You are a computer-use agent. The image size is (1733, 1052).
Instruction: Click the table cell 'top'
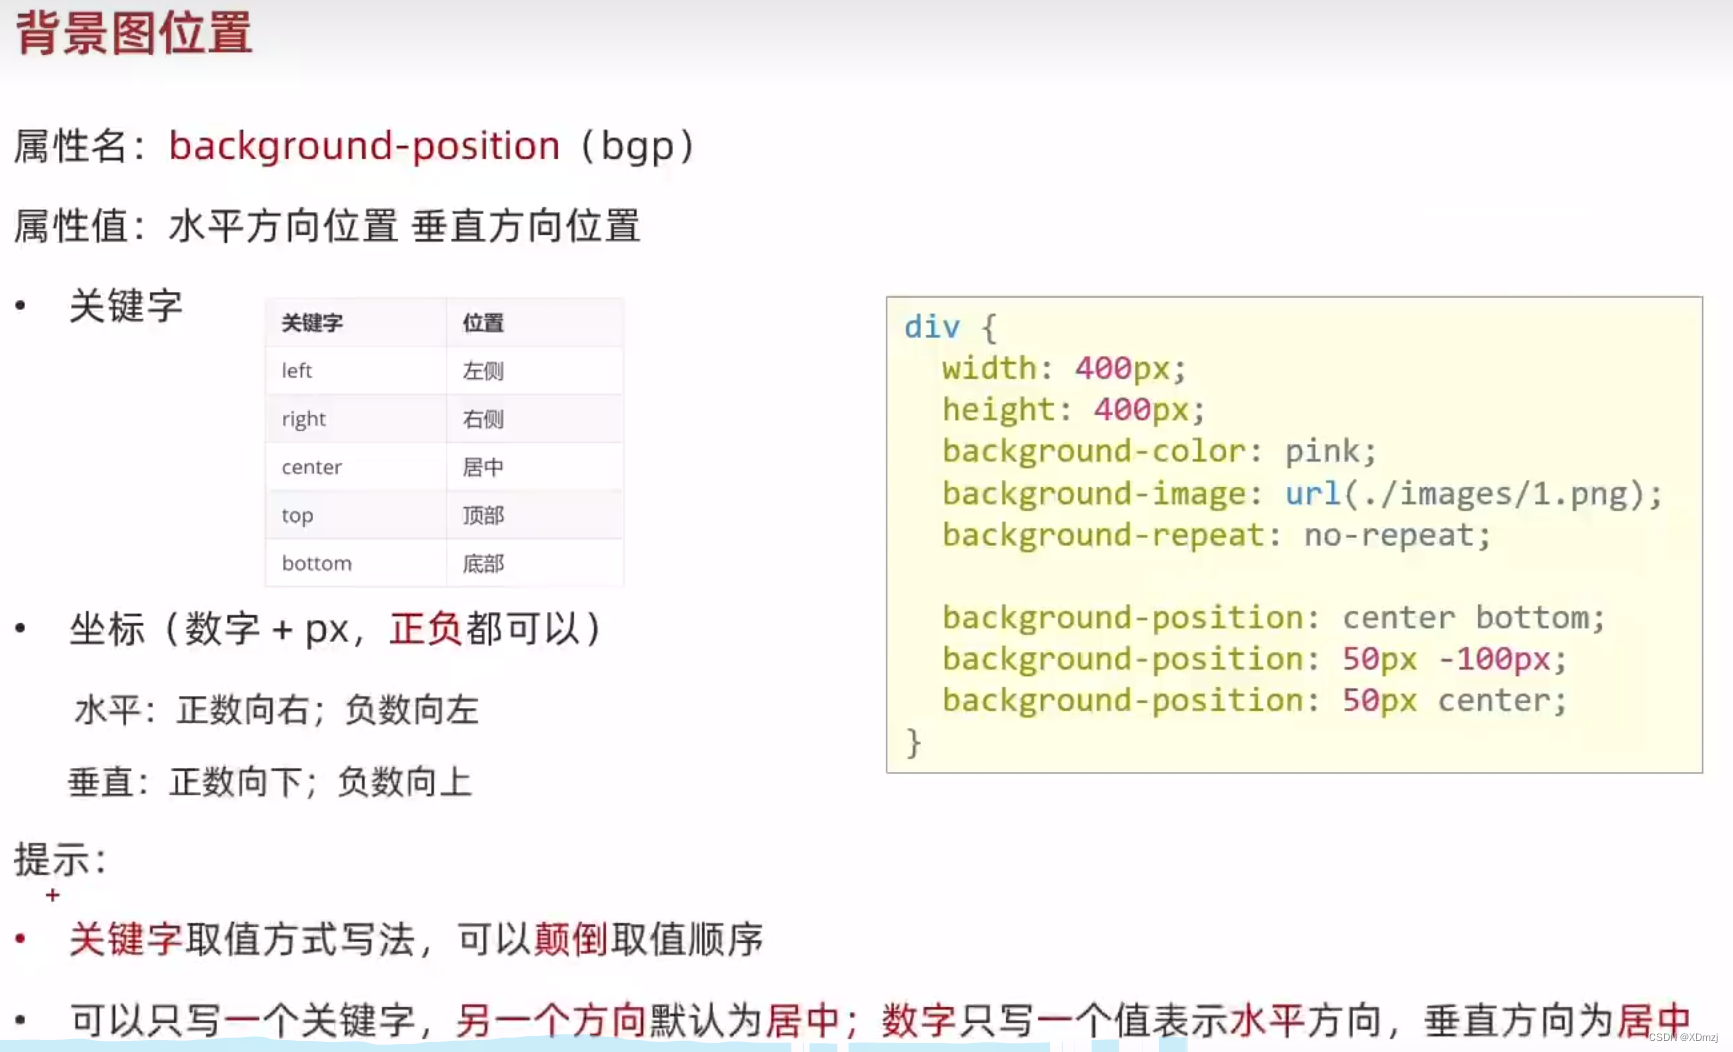pyautogui.click(x=355, y=515)
